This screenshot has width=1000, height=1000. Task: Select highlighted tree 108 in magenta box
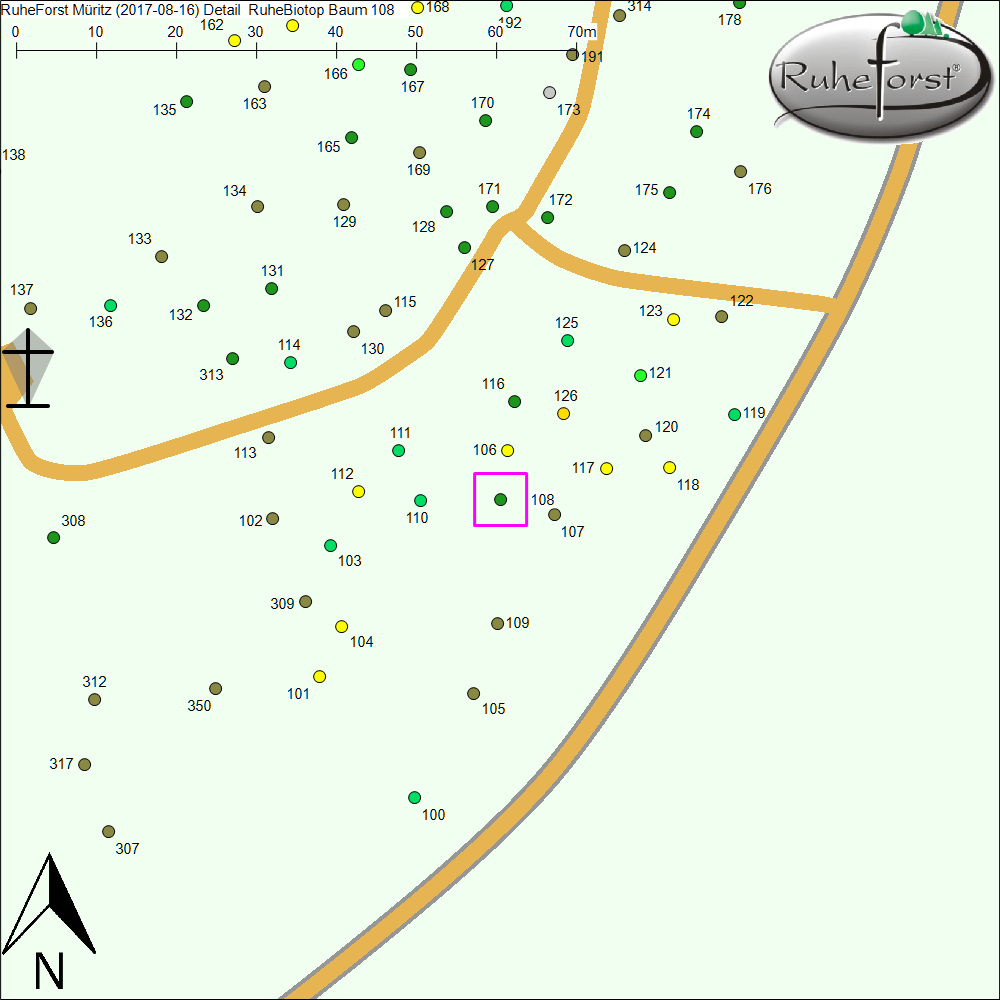501,499
